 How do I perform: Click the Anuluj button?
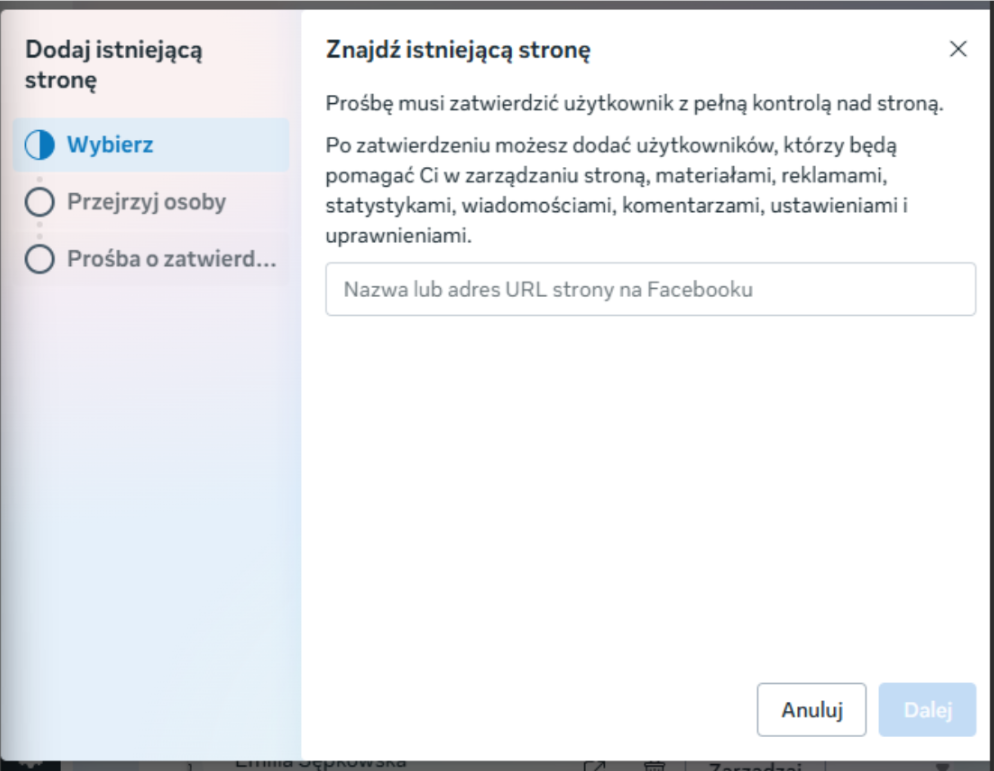coord(810,707)
